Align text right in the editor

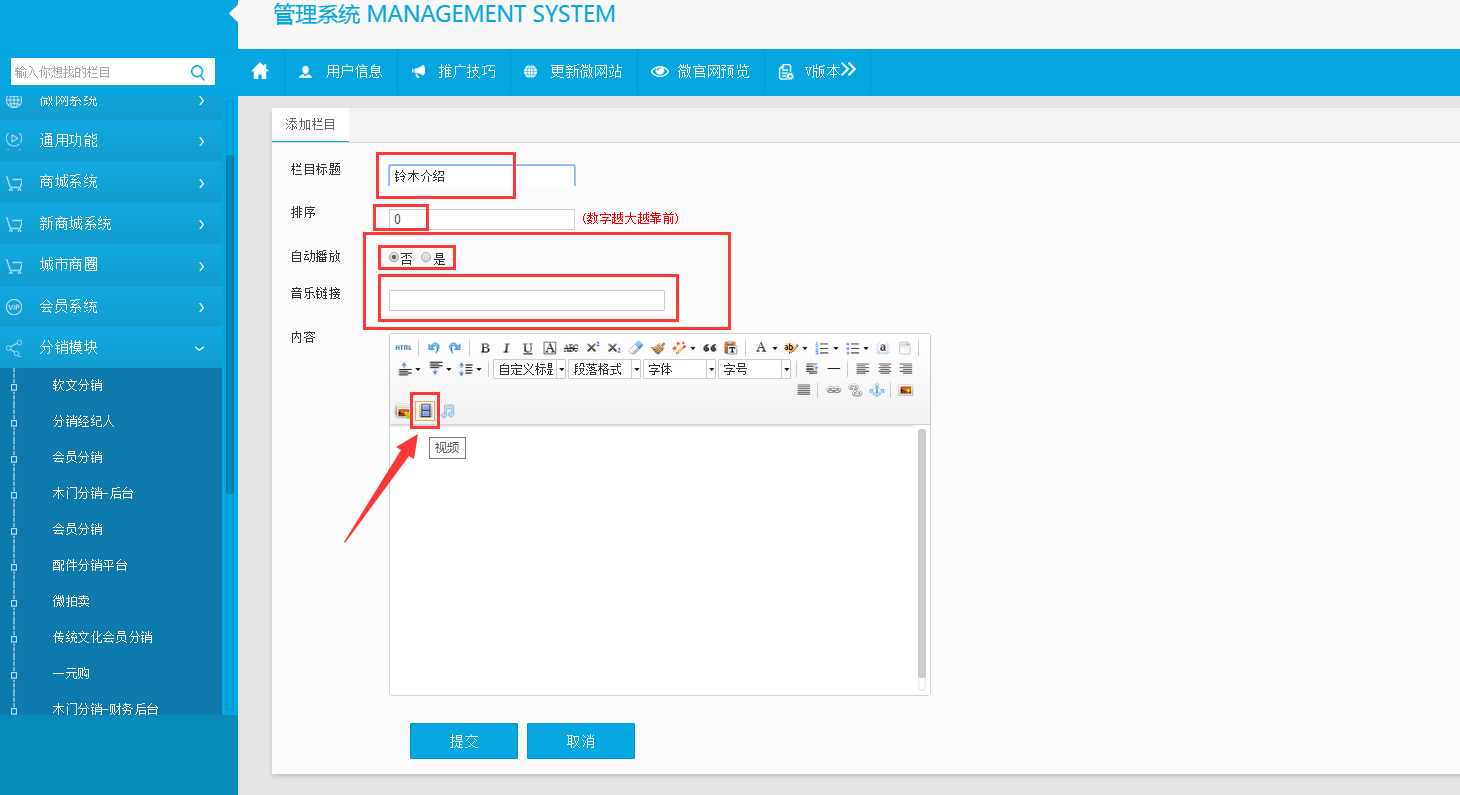tap(905, 369)
